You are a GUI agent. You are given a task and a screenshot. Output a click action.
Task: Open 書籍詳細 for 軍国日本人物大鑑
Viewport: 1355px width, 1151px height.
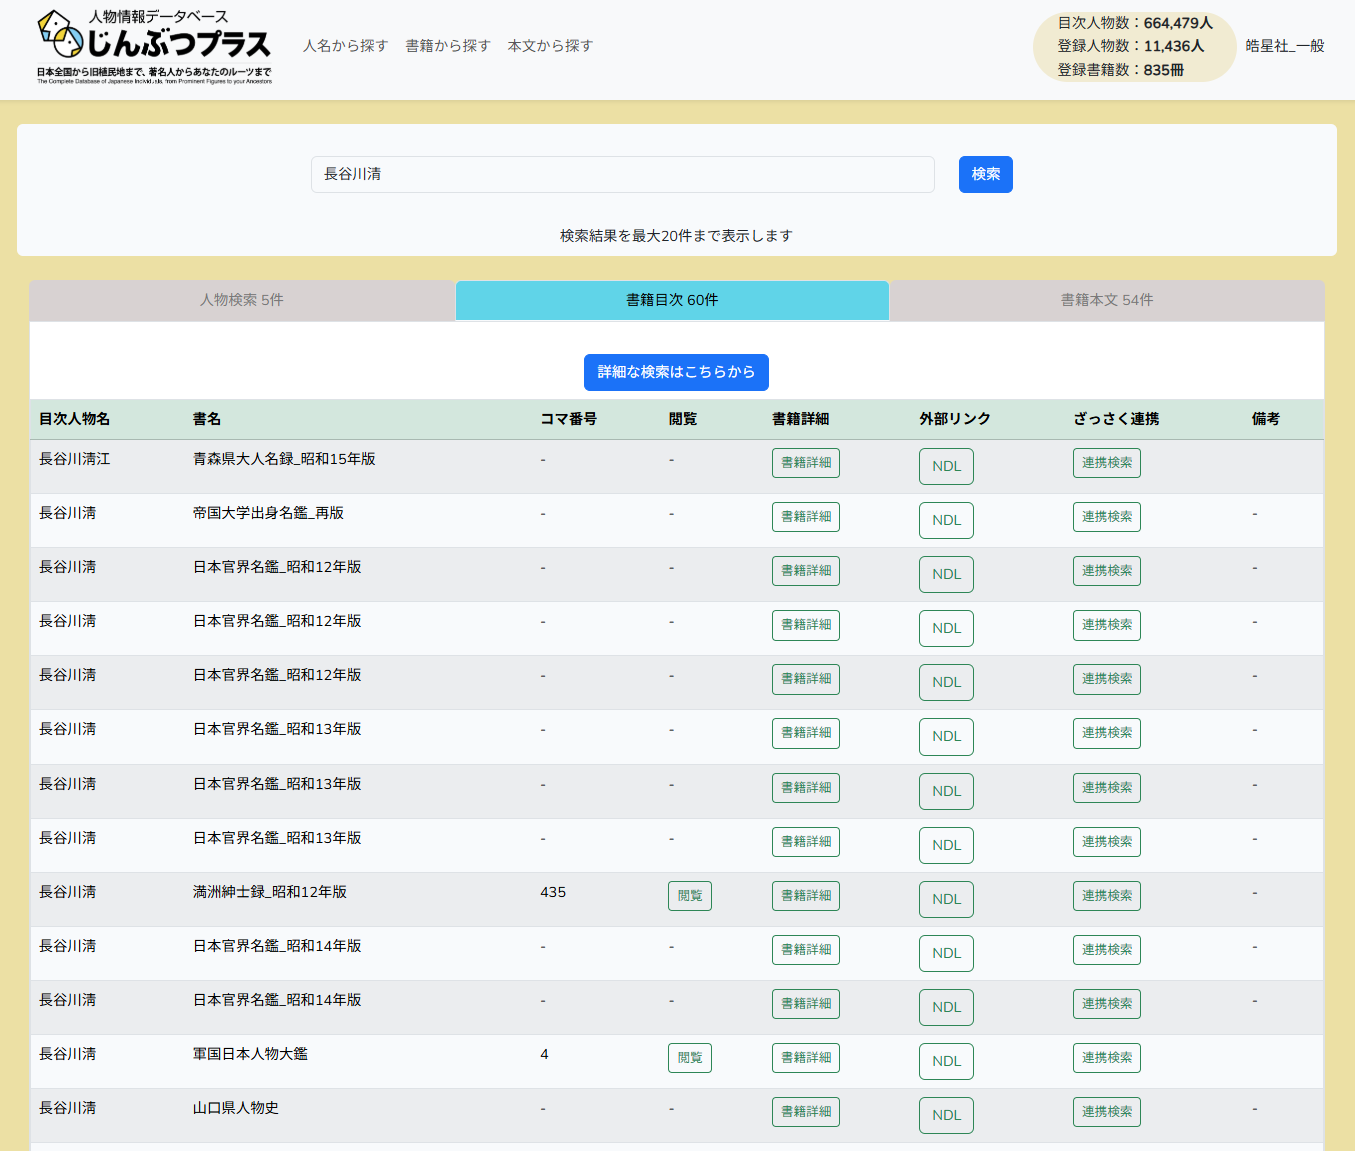coord(805,1058)
